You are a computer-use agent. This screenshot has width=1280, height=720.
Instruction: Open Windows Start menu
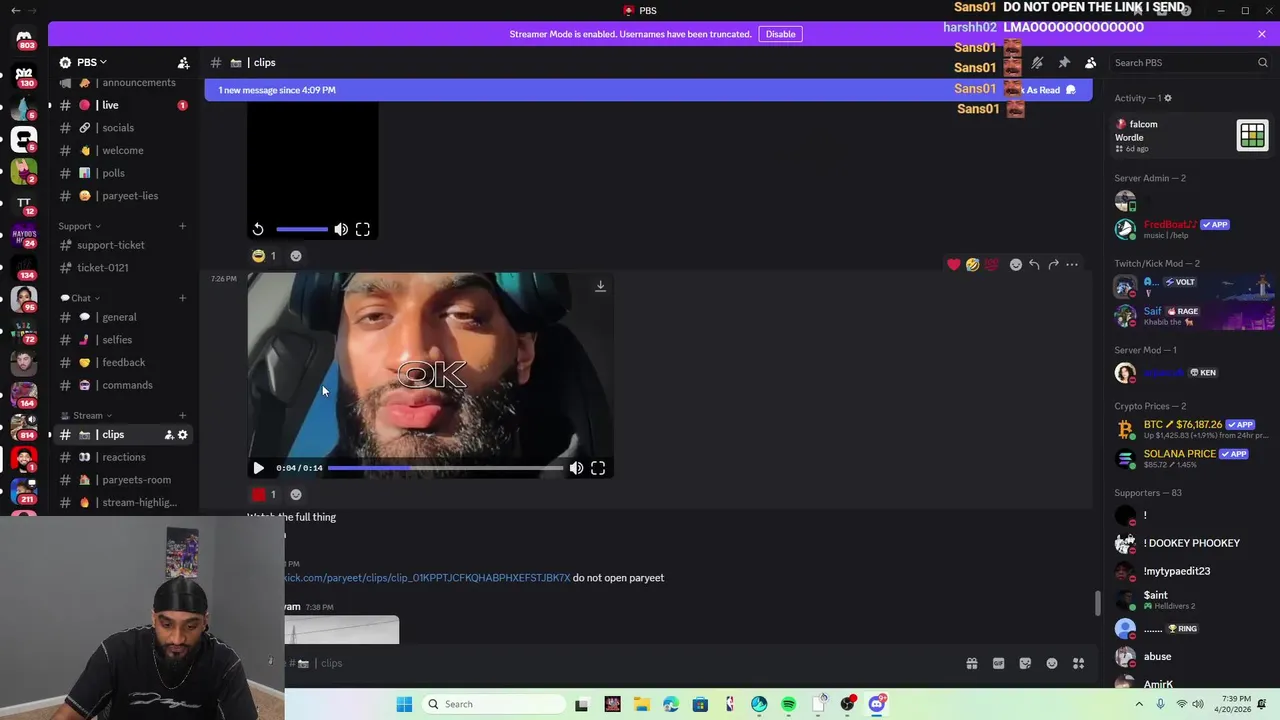coord(404,704)
